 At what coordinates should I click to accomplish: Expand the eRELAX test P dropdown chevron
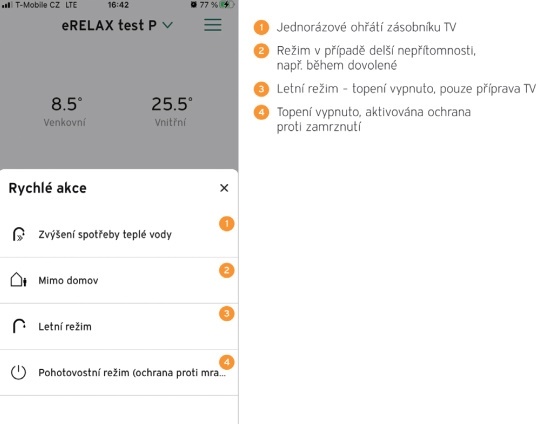pyautogui.click(x=168, y=25)
